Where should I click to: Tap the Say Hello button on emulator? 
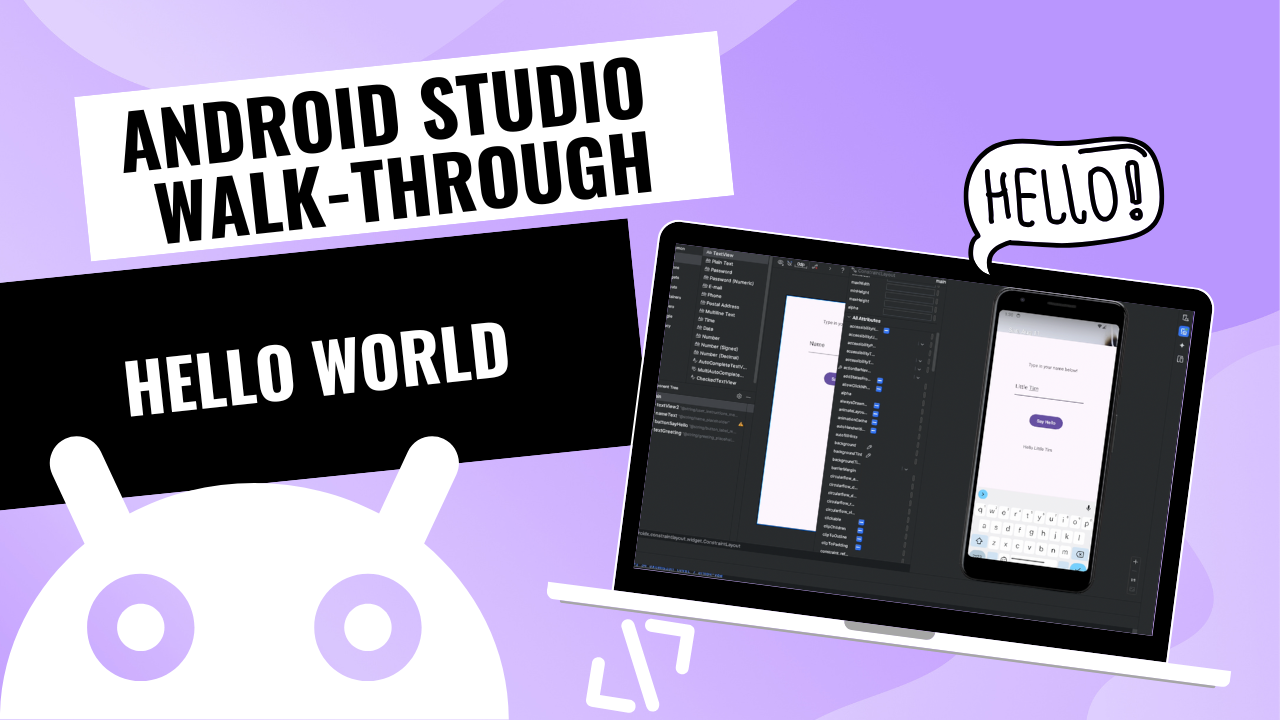(x=1046, y=422)
